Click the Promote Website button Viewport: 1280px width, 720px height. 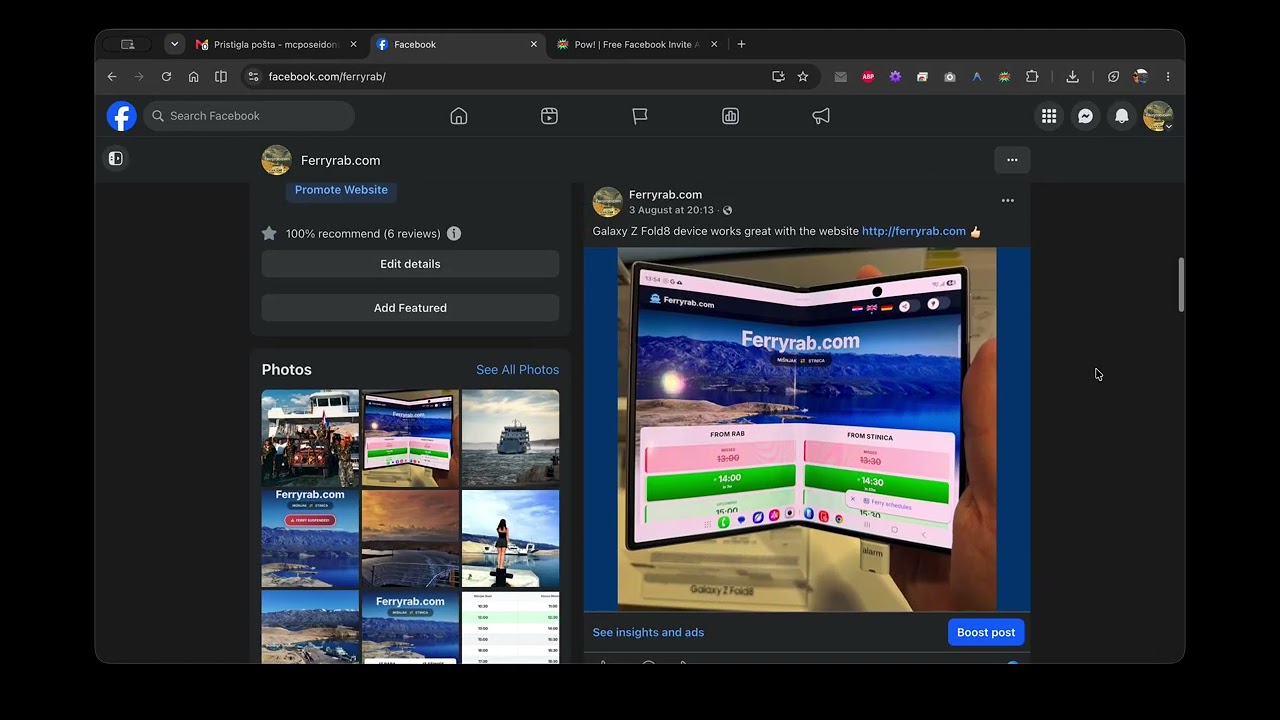click(341, 190)
